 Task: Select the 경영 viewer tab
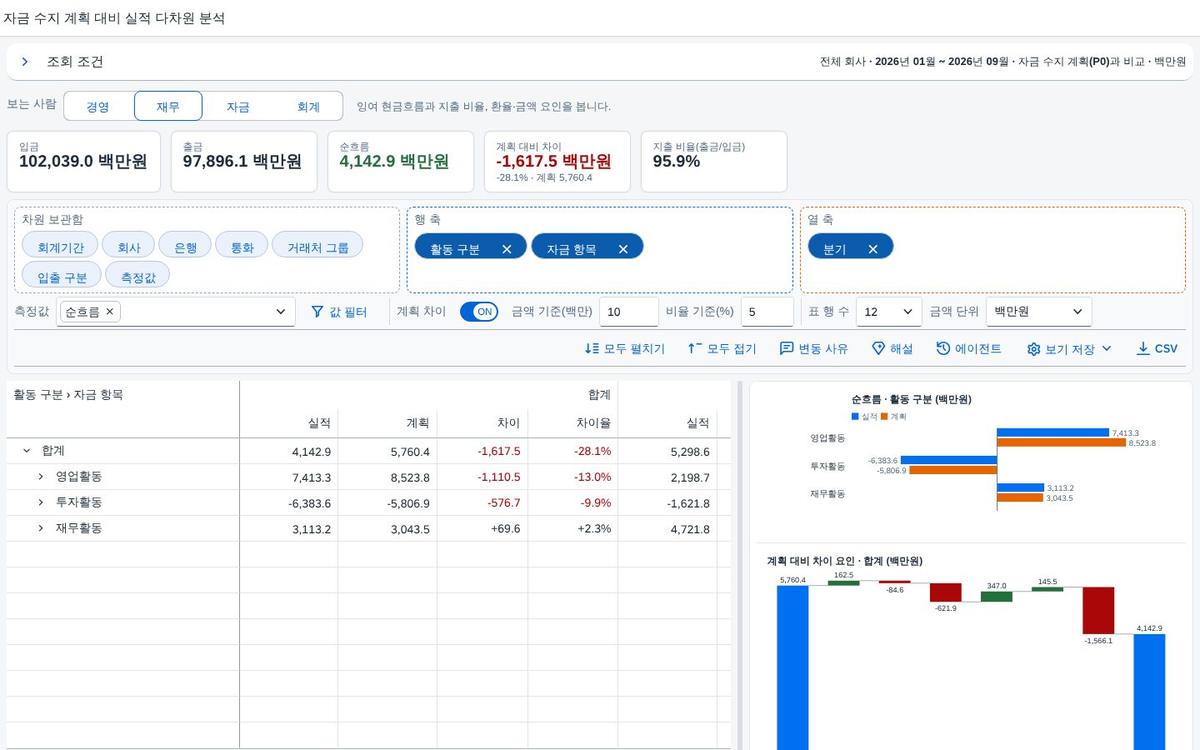98,106
